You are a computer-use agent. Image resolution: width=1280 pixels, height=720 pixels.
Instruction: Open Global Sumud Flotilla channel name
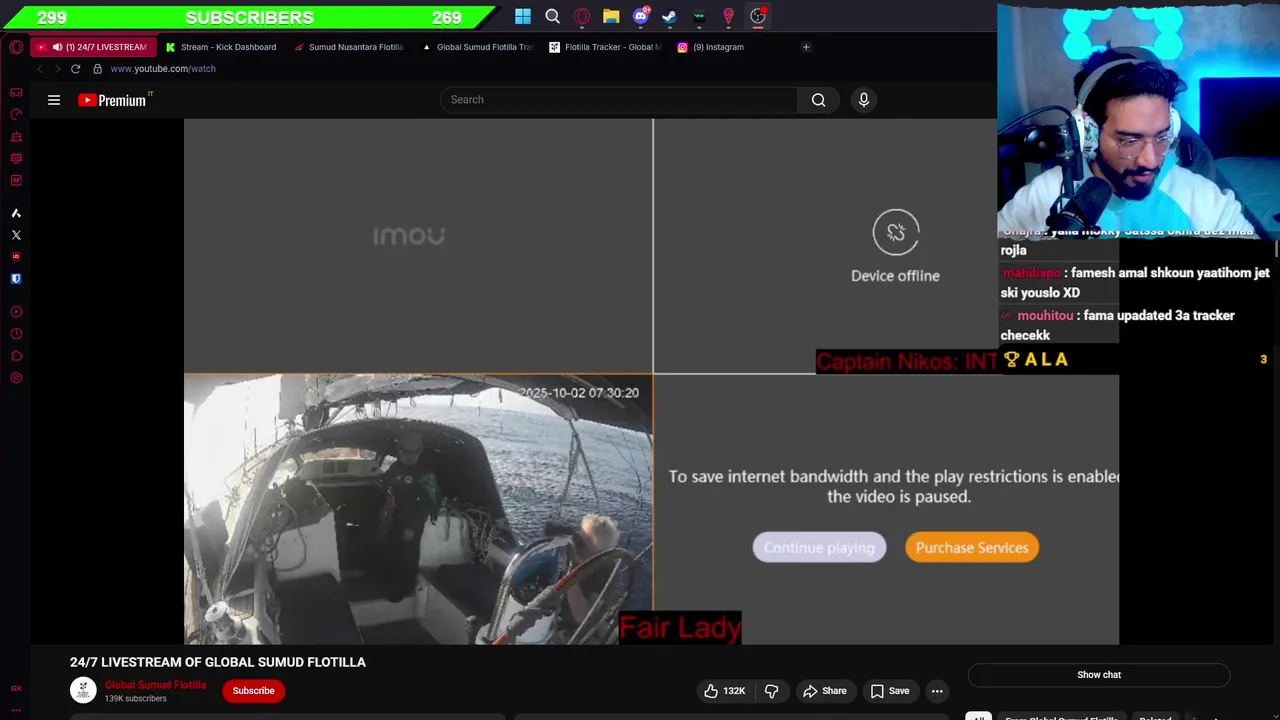(x=155, y=685)
